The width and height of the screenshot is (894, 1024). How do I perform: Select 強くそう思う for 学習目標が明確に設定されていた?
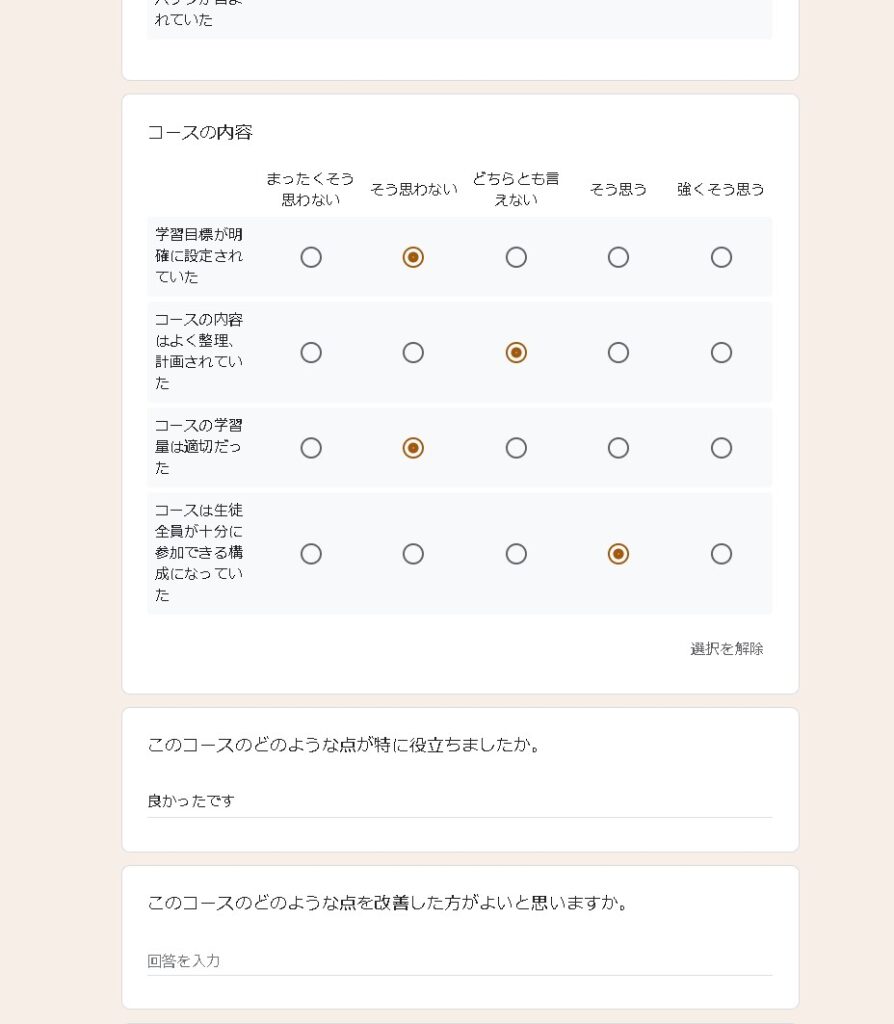(721, 258)
